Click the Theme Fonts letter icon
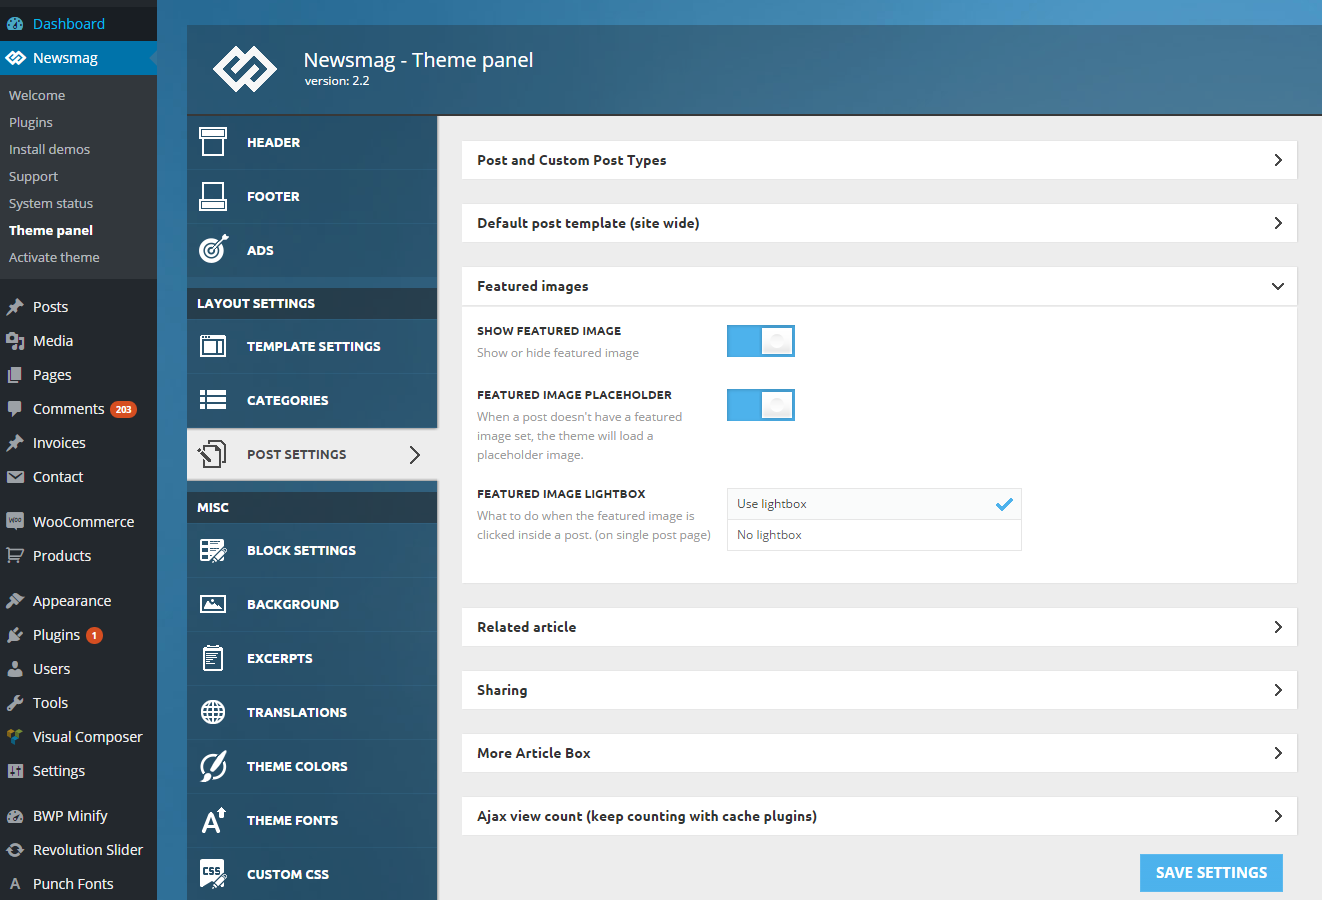1322x900 pixels. coord(213,820)
